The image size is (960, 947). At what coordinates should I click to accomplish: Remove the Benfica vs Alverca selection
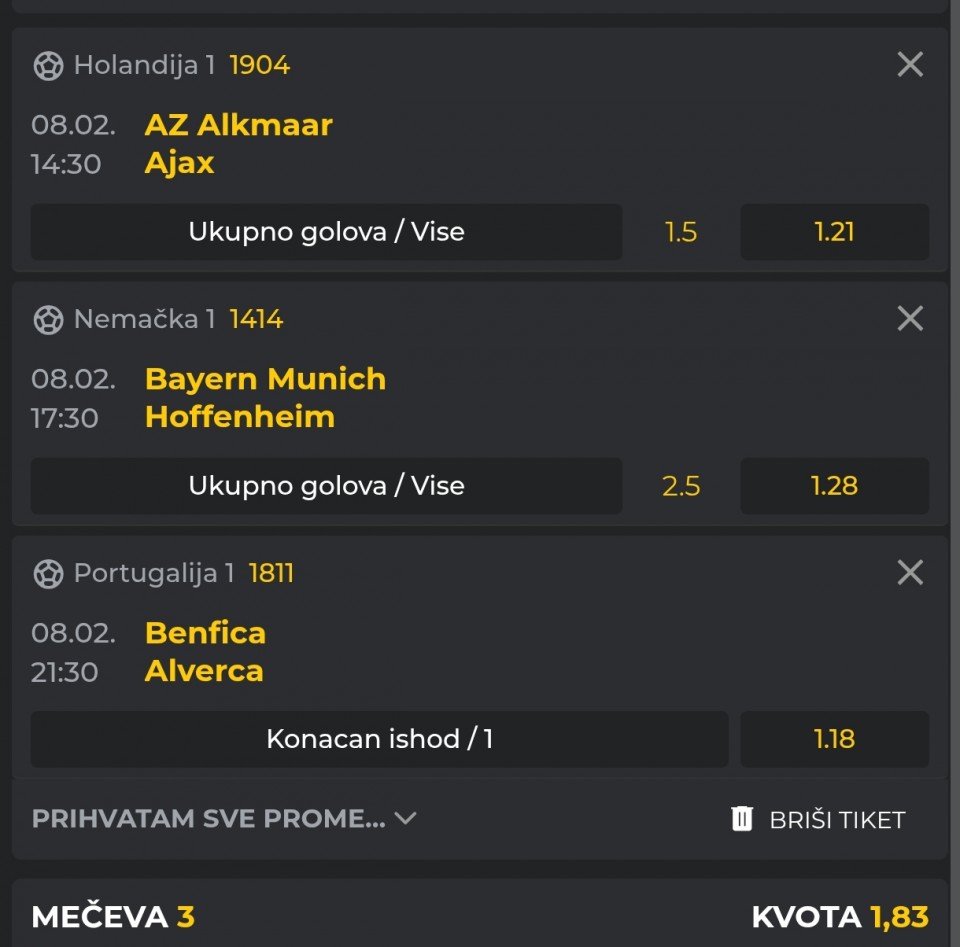910,573
